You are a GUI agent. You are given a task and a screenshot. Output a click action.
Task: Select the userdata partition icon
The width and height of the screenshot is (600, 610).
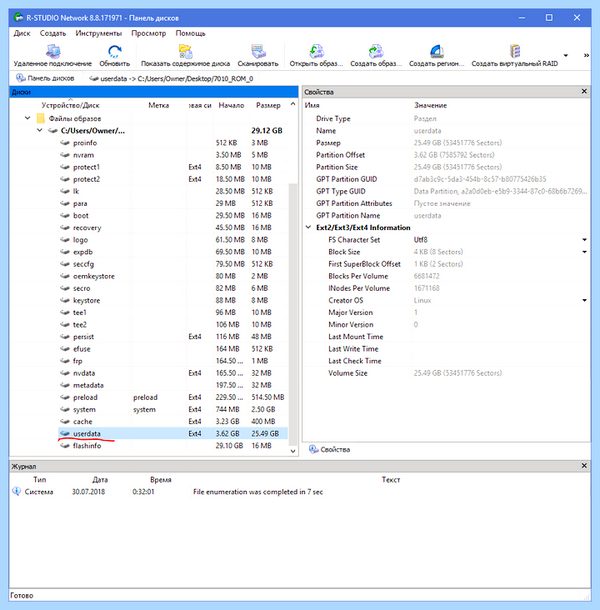(x=65, y=433)
